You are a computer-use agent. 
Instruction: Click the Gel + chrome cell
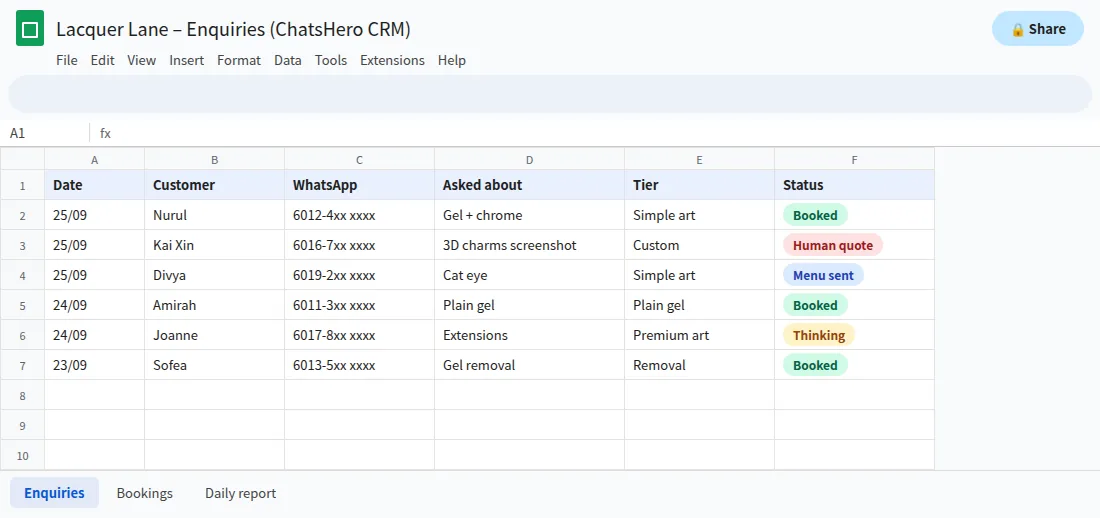pos(530,215)
